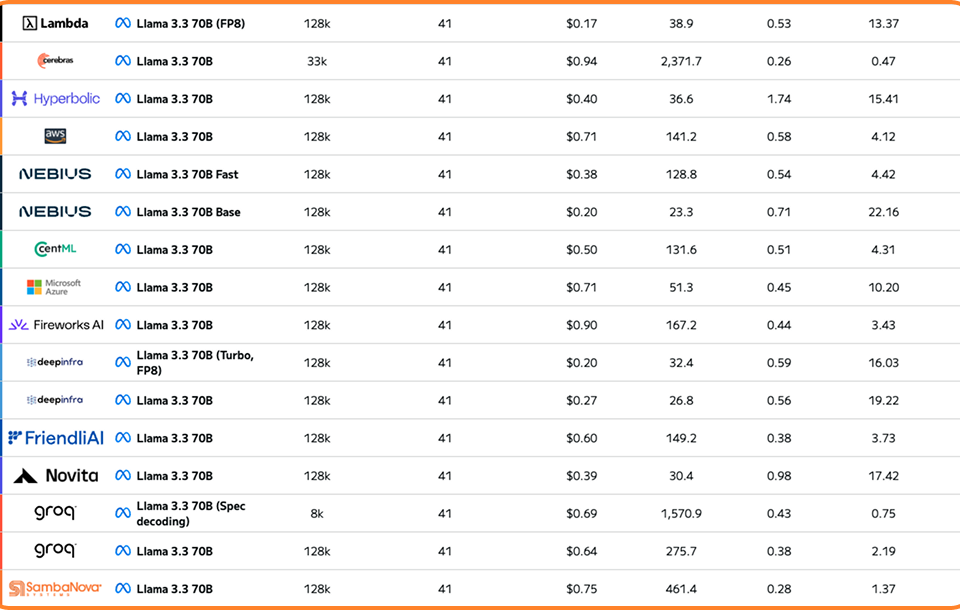Image resolution: width=960 pixels, height=610 pixels.
Task: Click the Cerebras provider logo
Action: pyautogui.click(x=55, y=61)
